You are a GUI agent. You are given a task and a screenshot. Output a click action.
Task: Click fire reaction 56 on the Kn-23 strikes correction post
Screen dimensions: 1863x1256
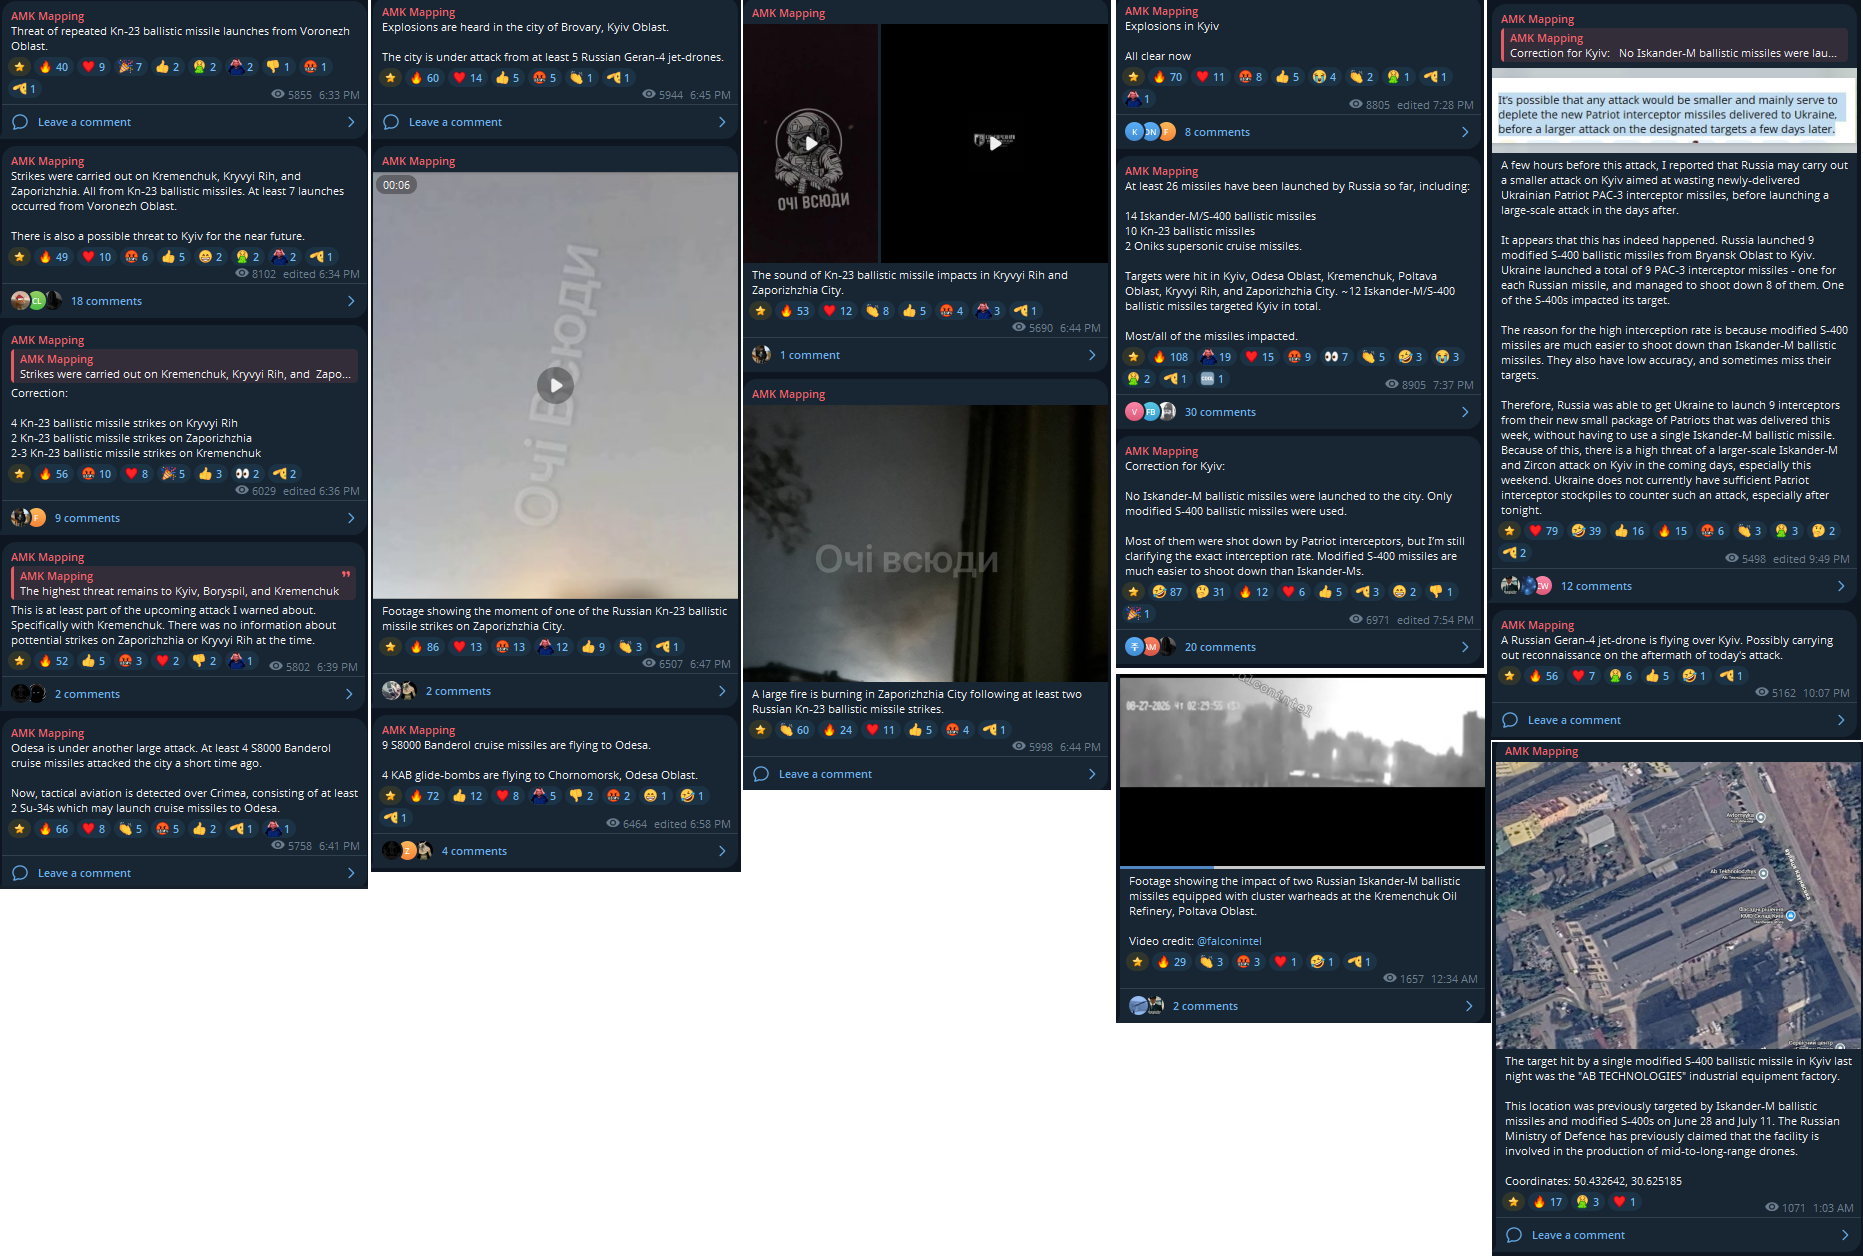click(x=54, y=474)
